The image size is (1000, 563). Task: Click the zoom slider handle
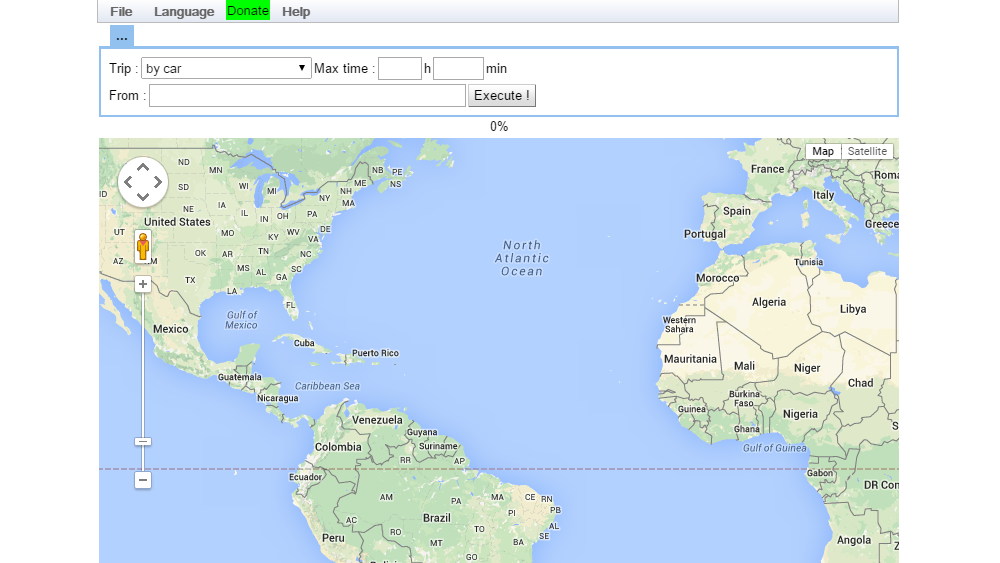[x=143, y=441]
